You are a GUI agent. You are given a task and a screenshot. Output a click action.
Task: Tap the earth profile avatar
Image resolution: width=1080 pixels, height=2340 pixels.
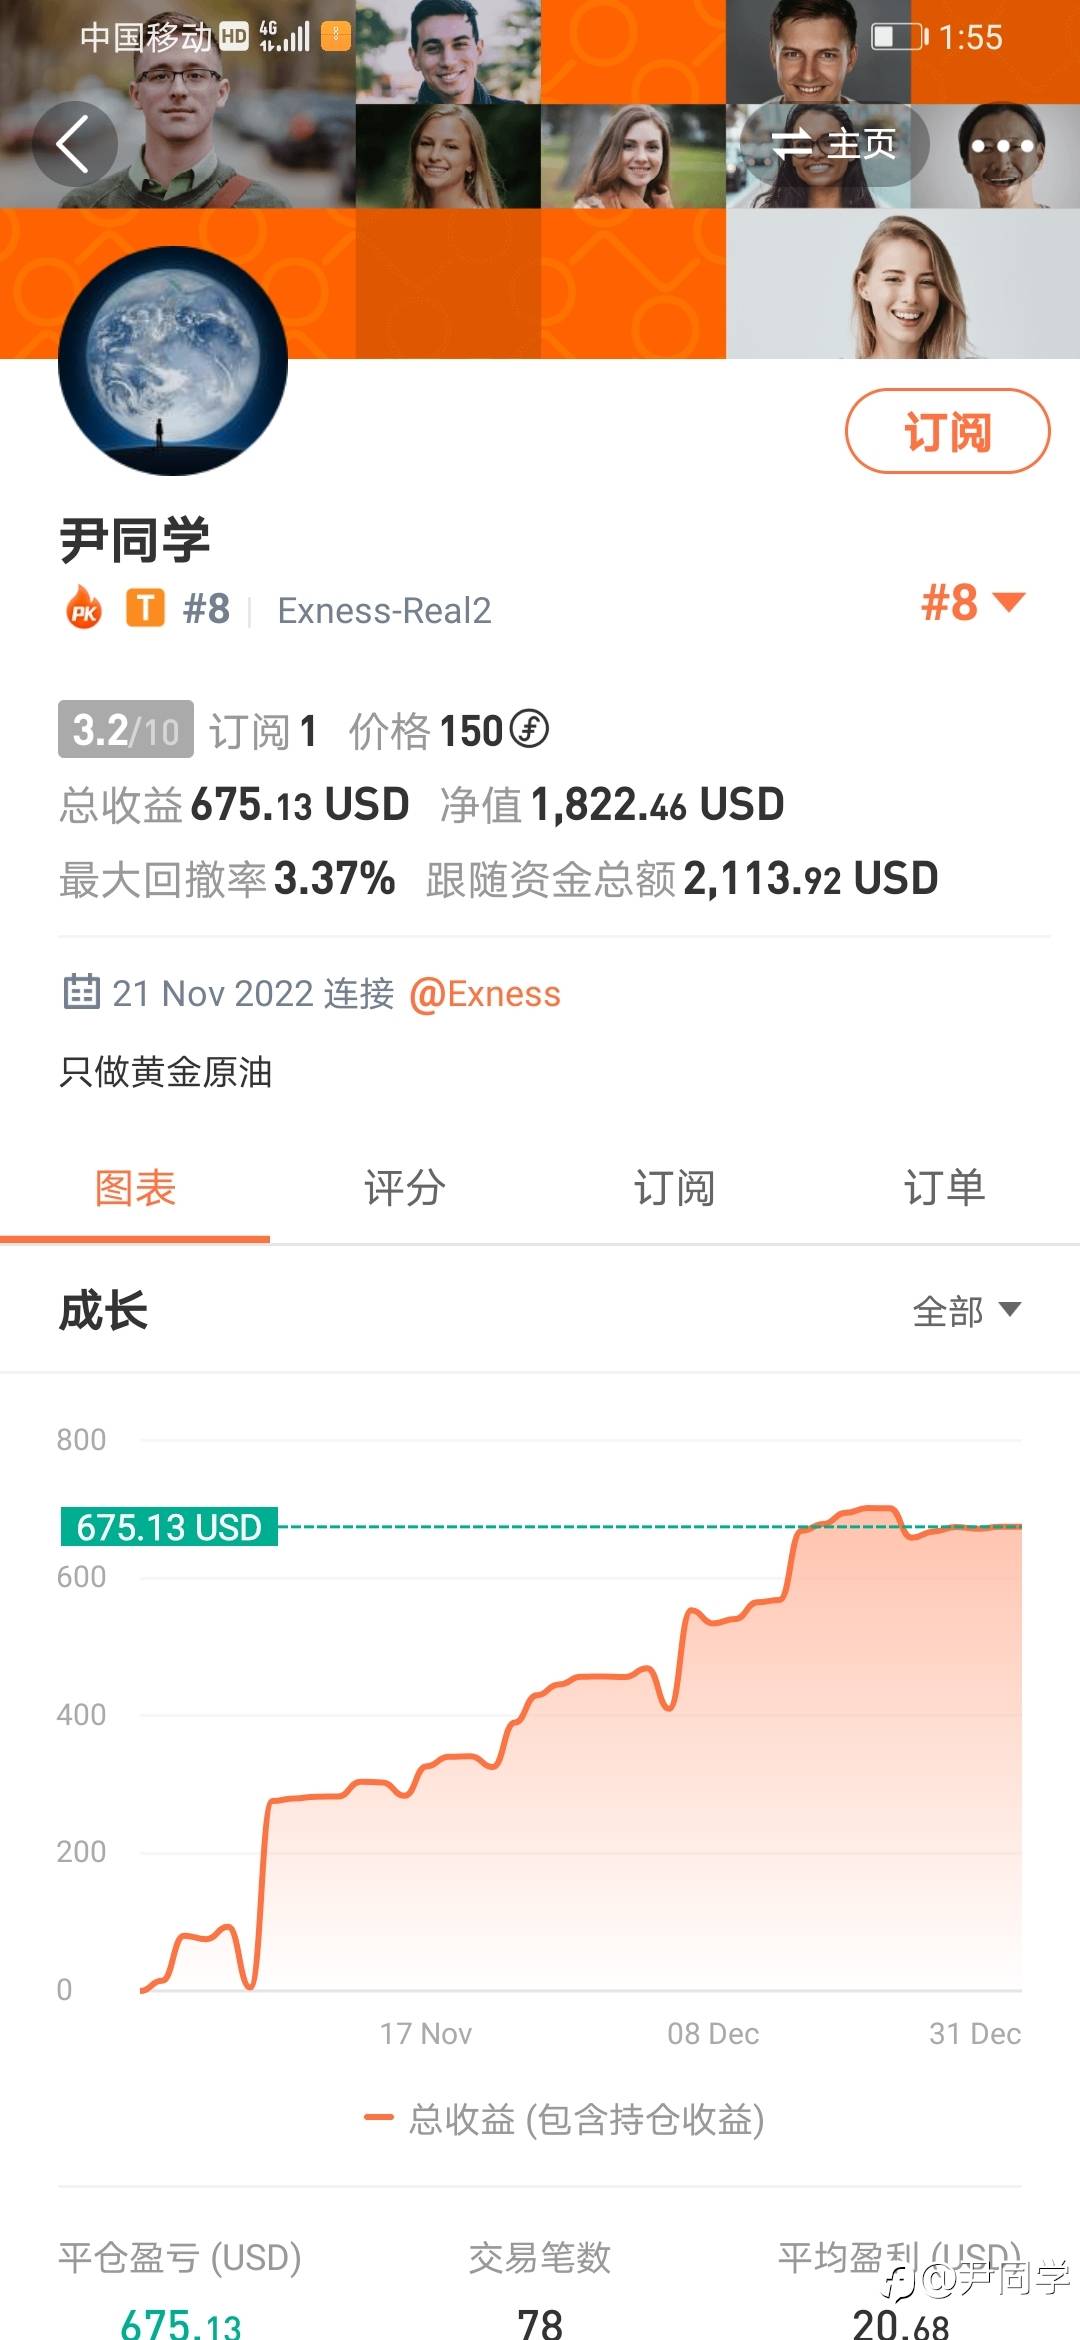[173, 361]
